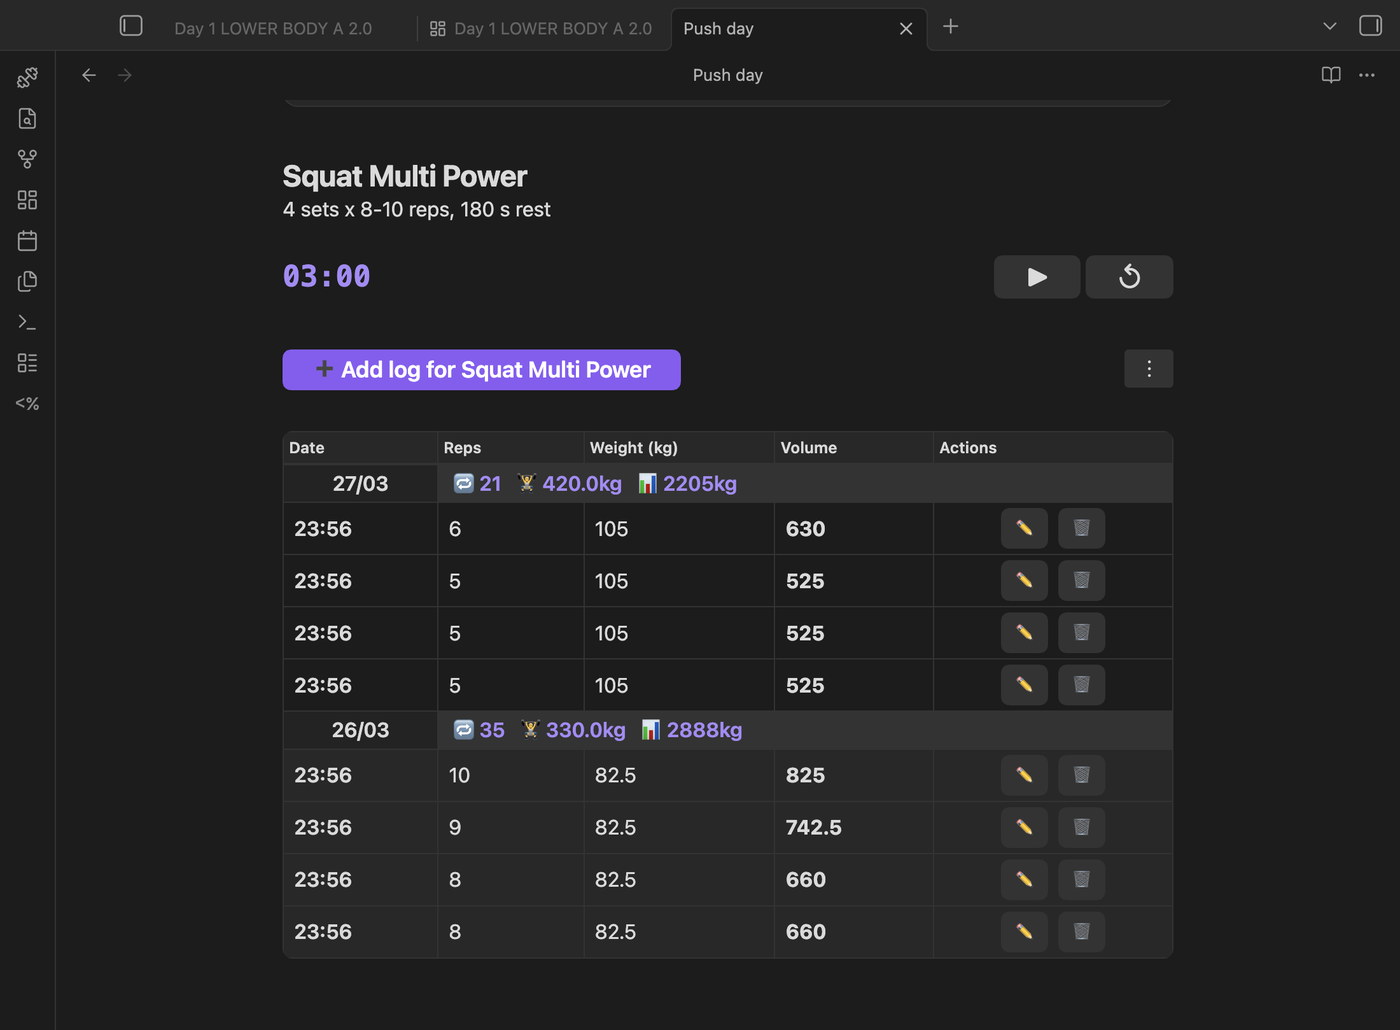Screen dimensions: 1400x1030
Task: Close the Push day tab
Action: coord(906,29)
